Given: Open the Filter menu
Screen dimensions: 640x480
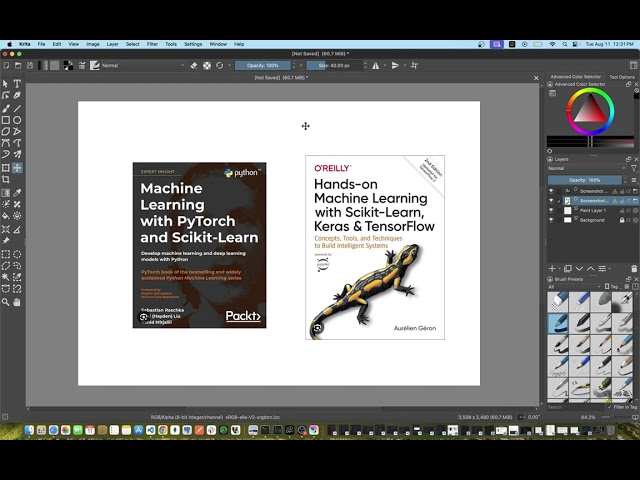Looking at the screenshot, I should 152,44.
